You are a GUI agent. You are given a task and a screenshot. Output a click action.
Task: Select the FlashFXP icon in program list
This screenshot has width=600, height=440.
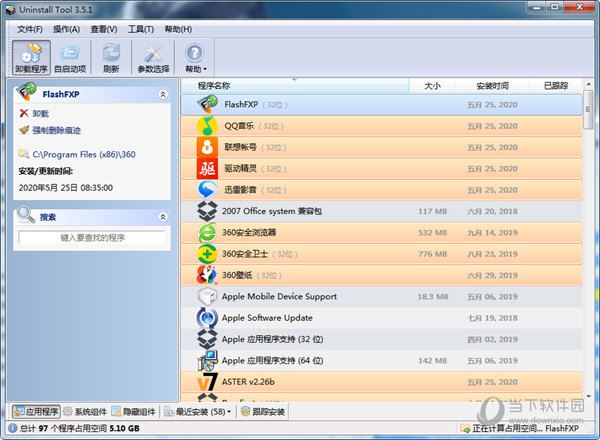(x=207, y=104)
